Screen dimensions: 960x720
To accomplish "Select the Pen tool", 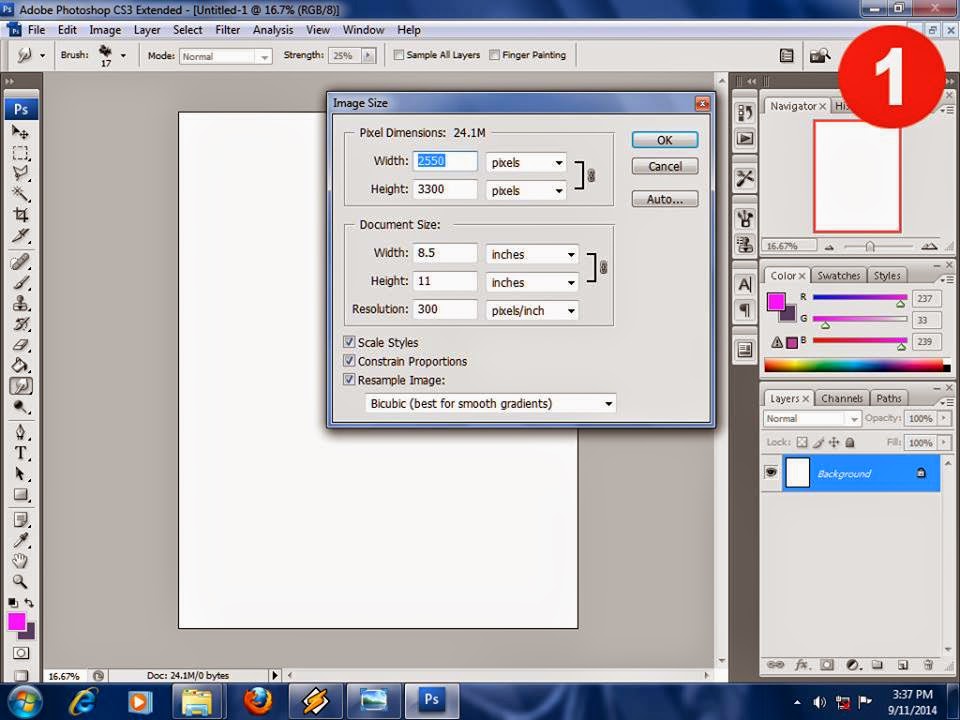I will click(x=20, y=433).
